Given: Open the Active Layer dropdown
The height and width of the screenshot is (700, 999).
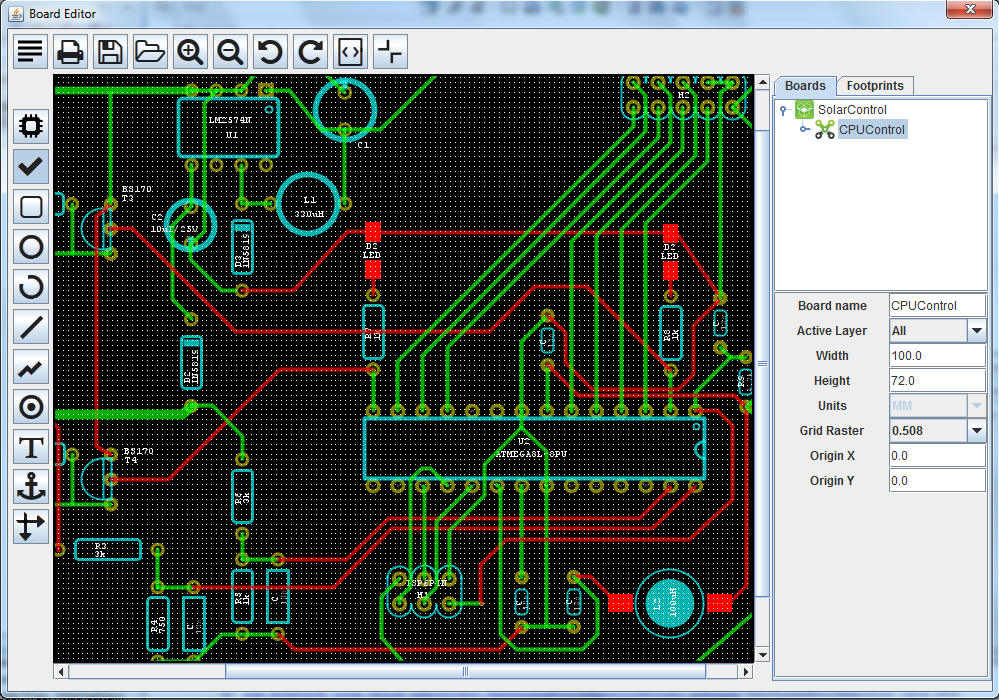Looking at the screenshot, I should click(x=976, y=331).
